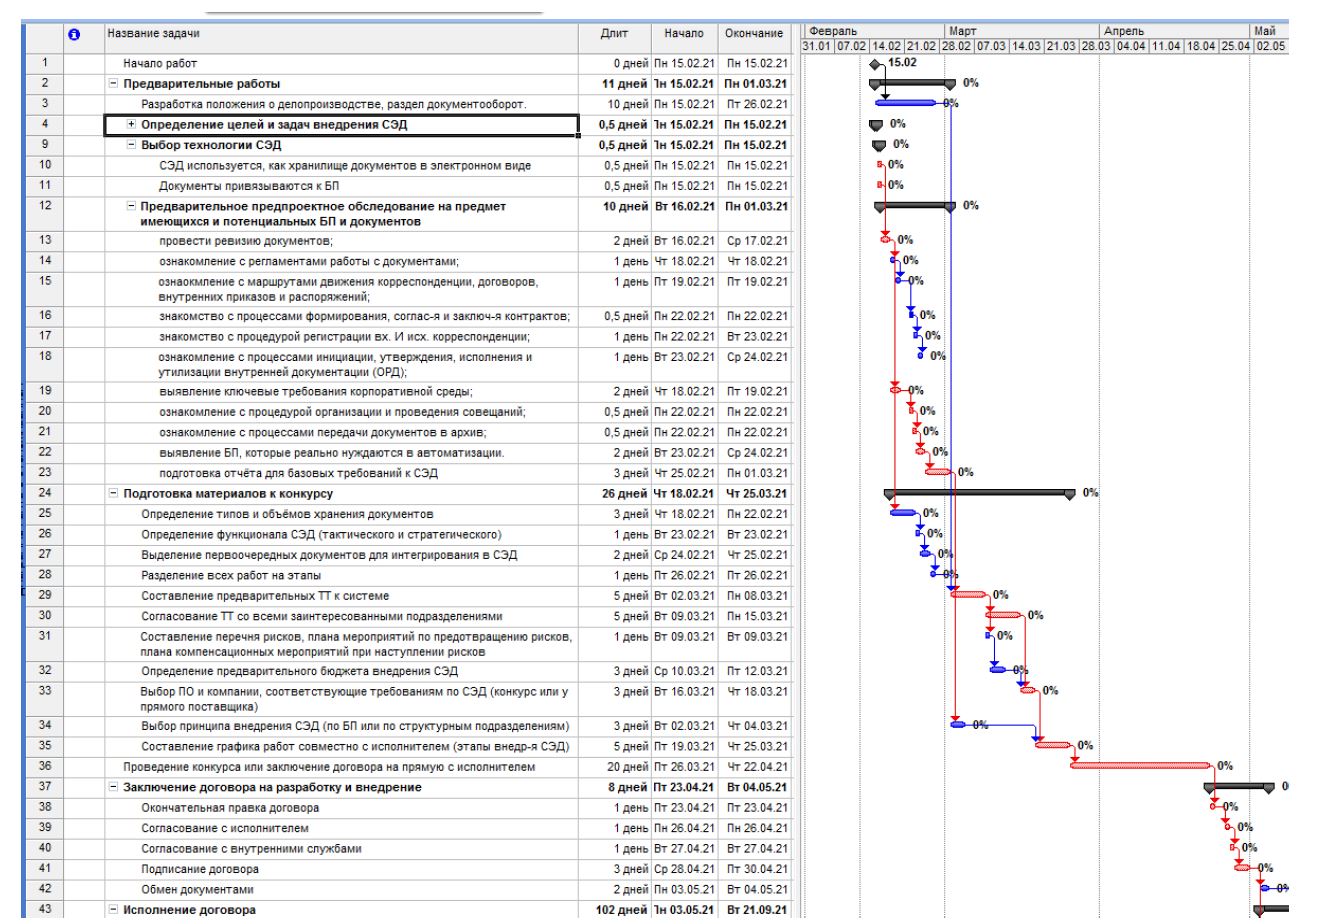This screenshot has height=924, width=1343.
Task: Select task 'Определение предварительного бюджета внедрения СЭД'
Action: pyautogui.click(x=300, y=670)
